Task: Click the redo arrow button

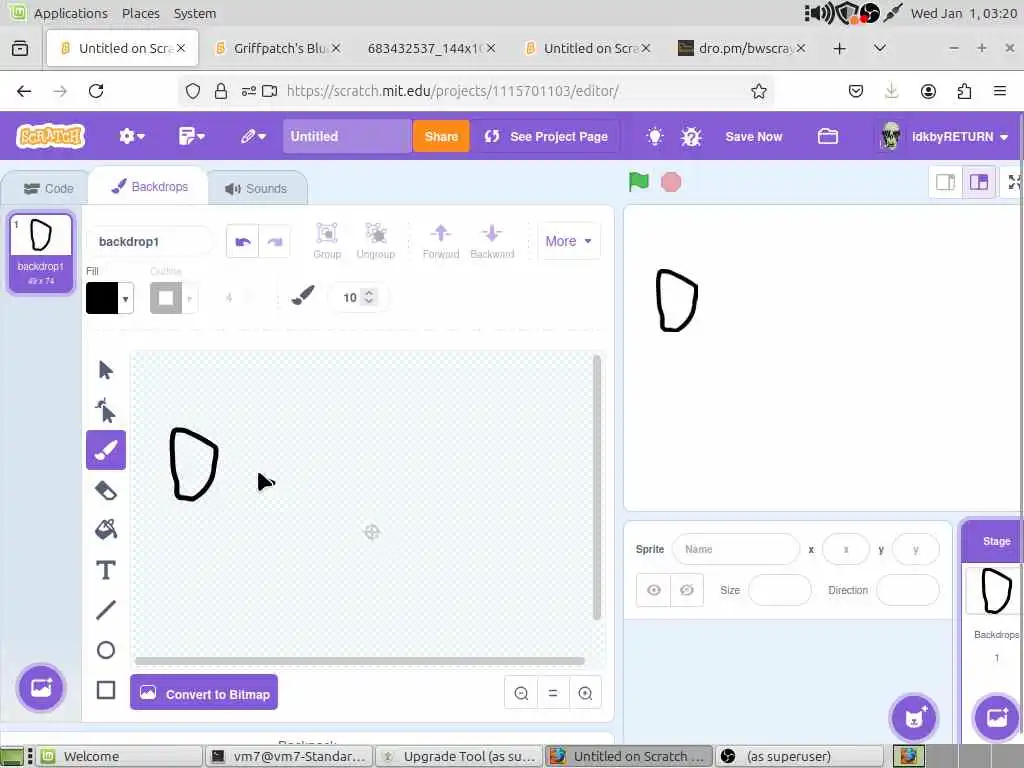Action: [x=274, y=242]
